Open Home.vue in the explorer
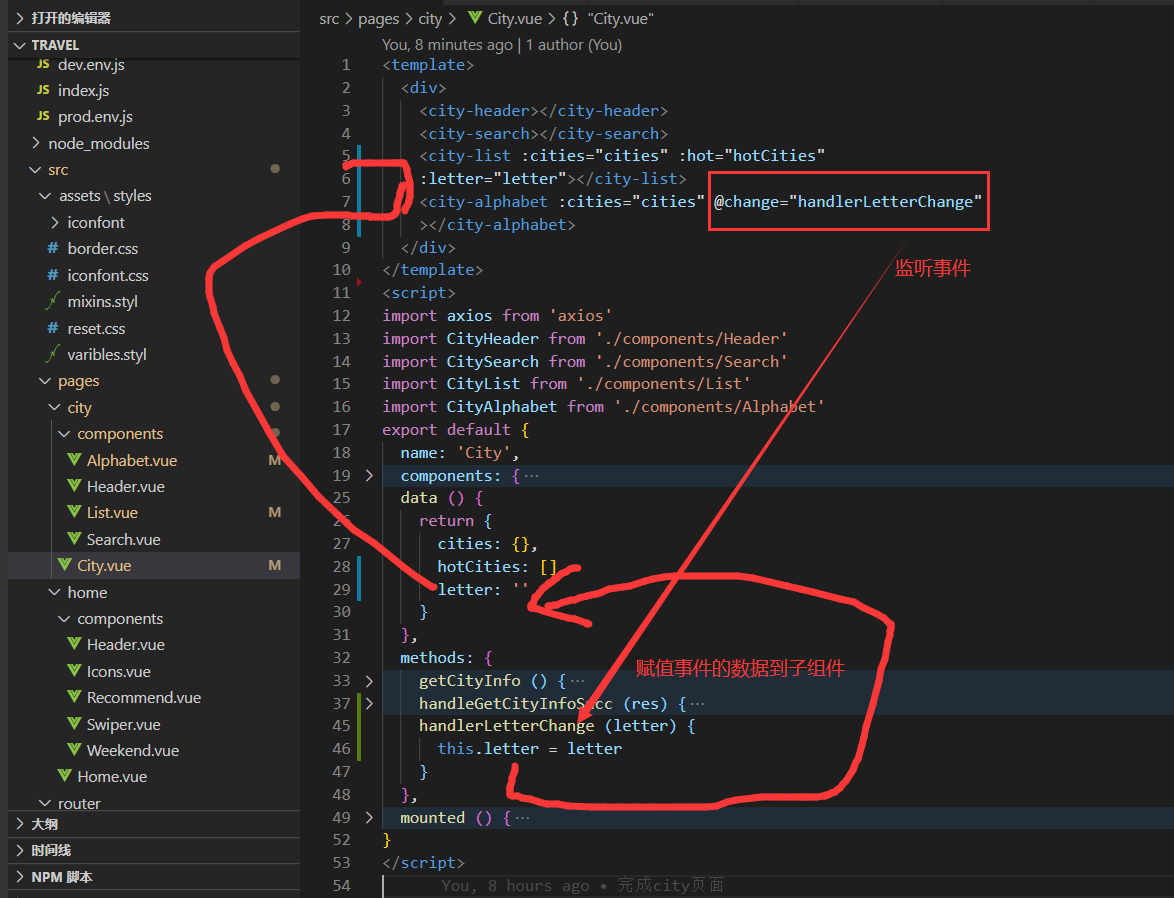 click(112, 777)
